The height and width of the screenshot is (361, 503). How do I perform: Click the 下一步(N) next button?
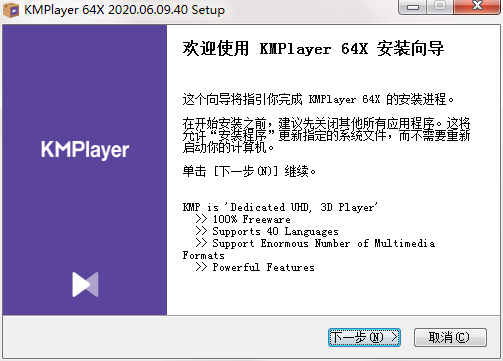tap(364, 337)
